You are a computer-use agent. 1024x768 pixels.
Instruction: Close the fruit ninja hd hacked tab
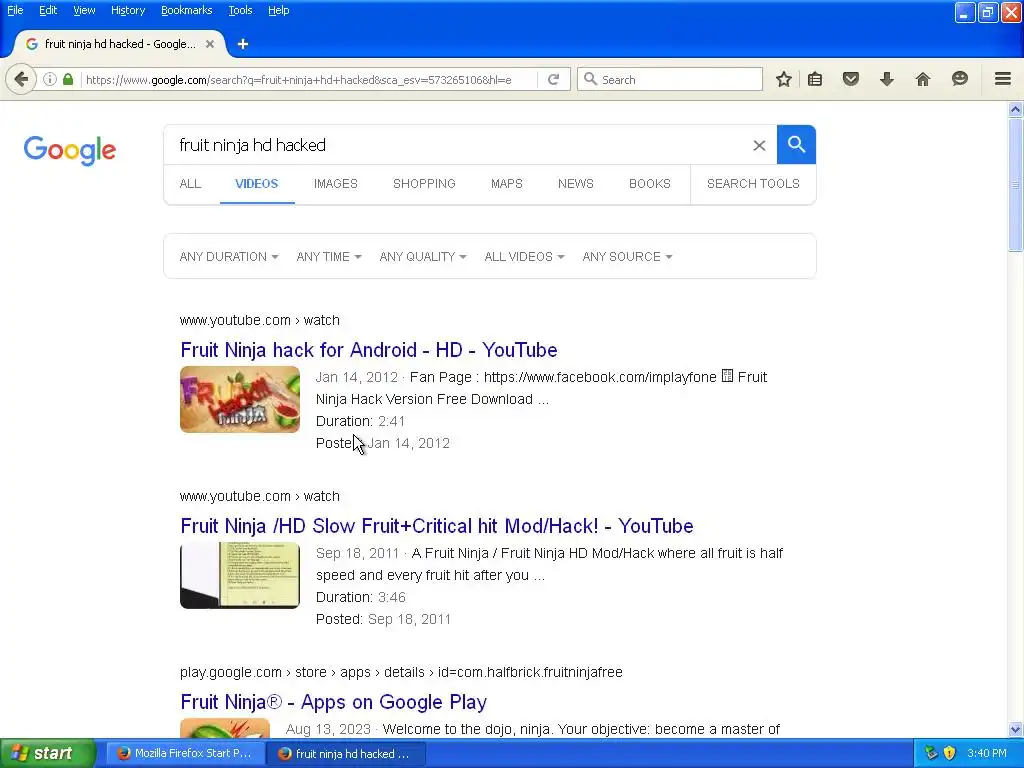tap(210, 44)
